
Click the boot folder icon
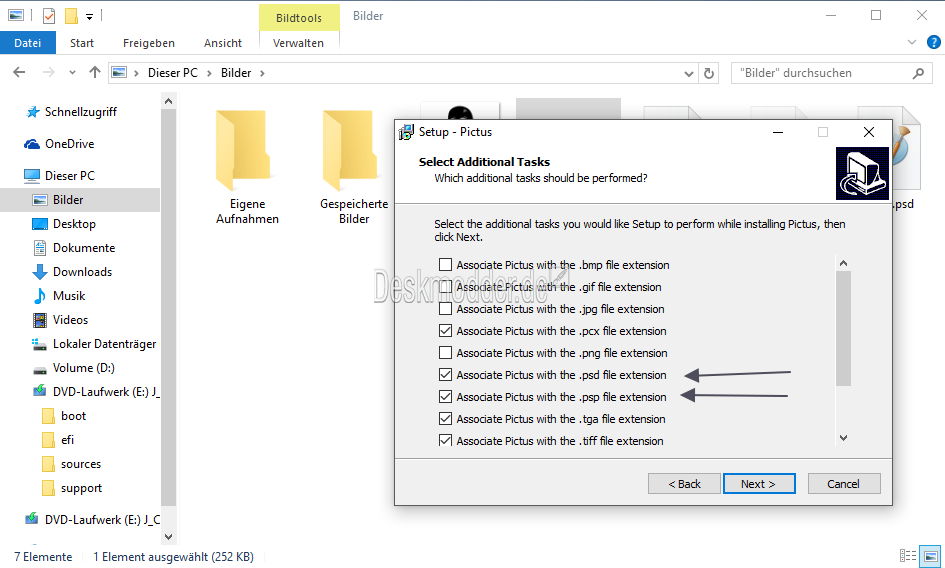click(x=48, y=416)
